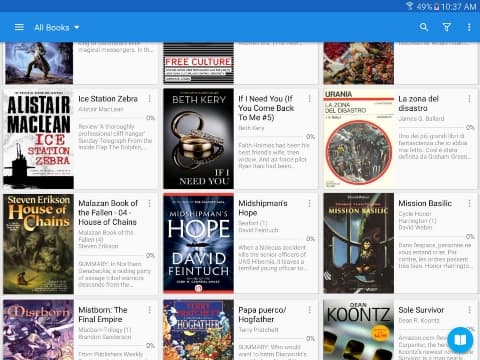The image size is (480, 360).
Task: Open options menu for La zona del disastro
Action: click(469, 99)
